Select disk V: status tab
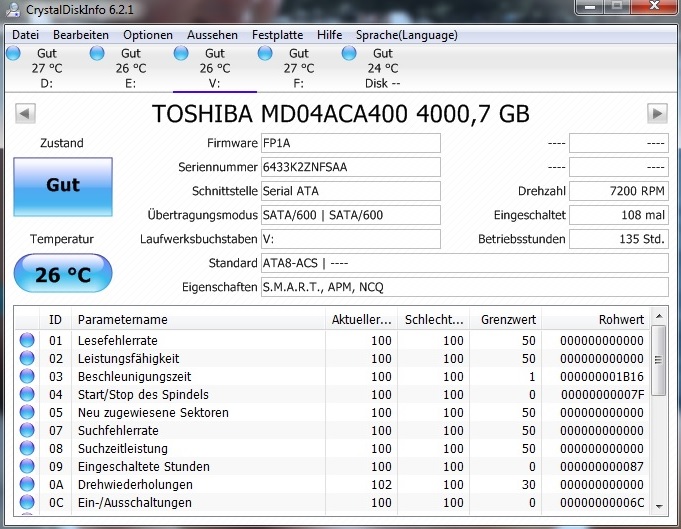The image size is (681, 529). [215, 68]
